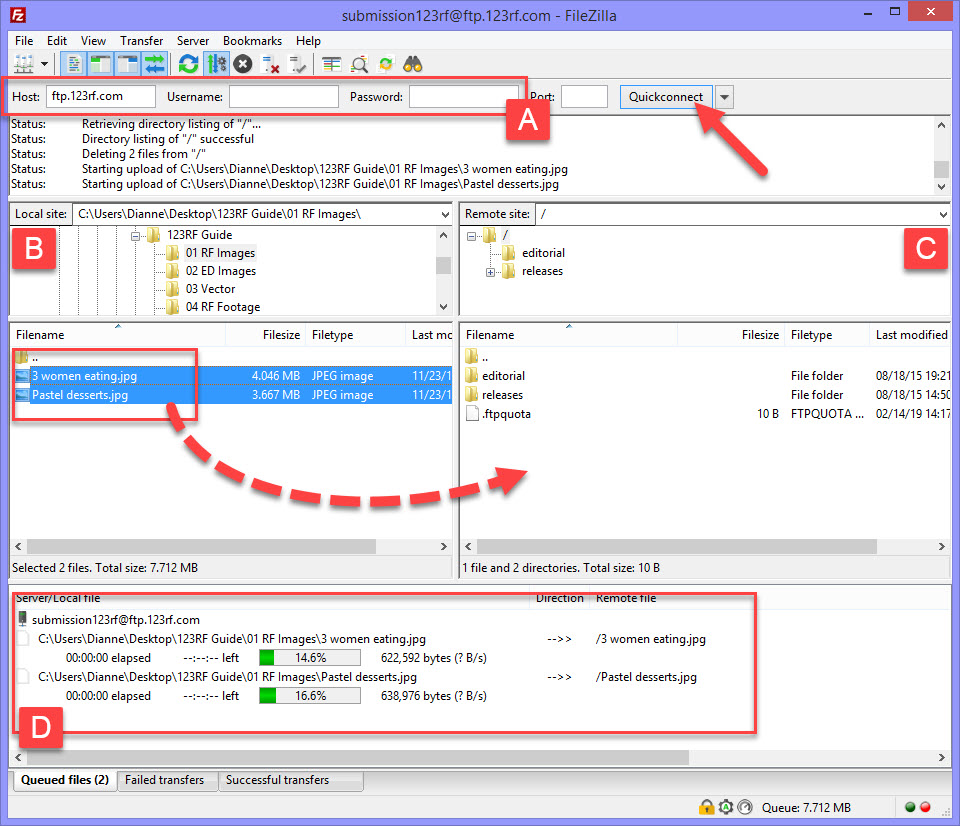
Task: Open the Site Manager
Action: (x=24, y=64)
